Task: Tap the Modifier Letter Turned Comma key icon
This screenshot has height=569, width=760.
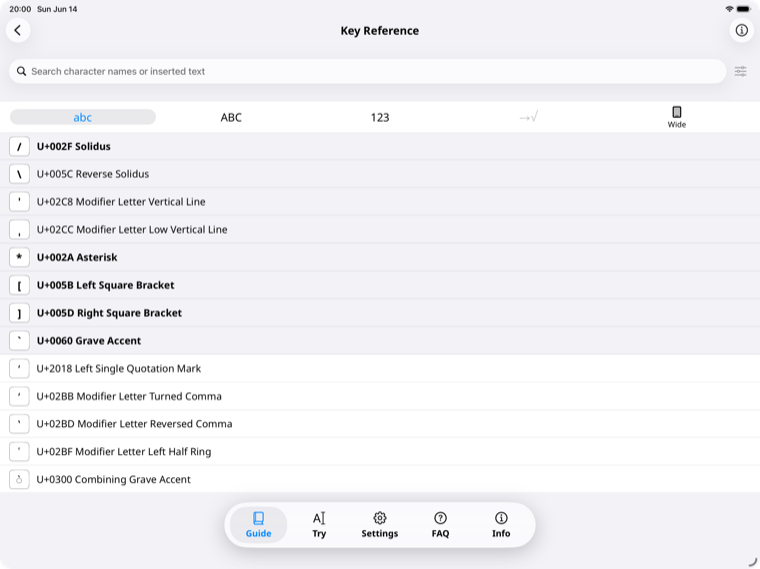Action: tap(19, 396)
